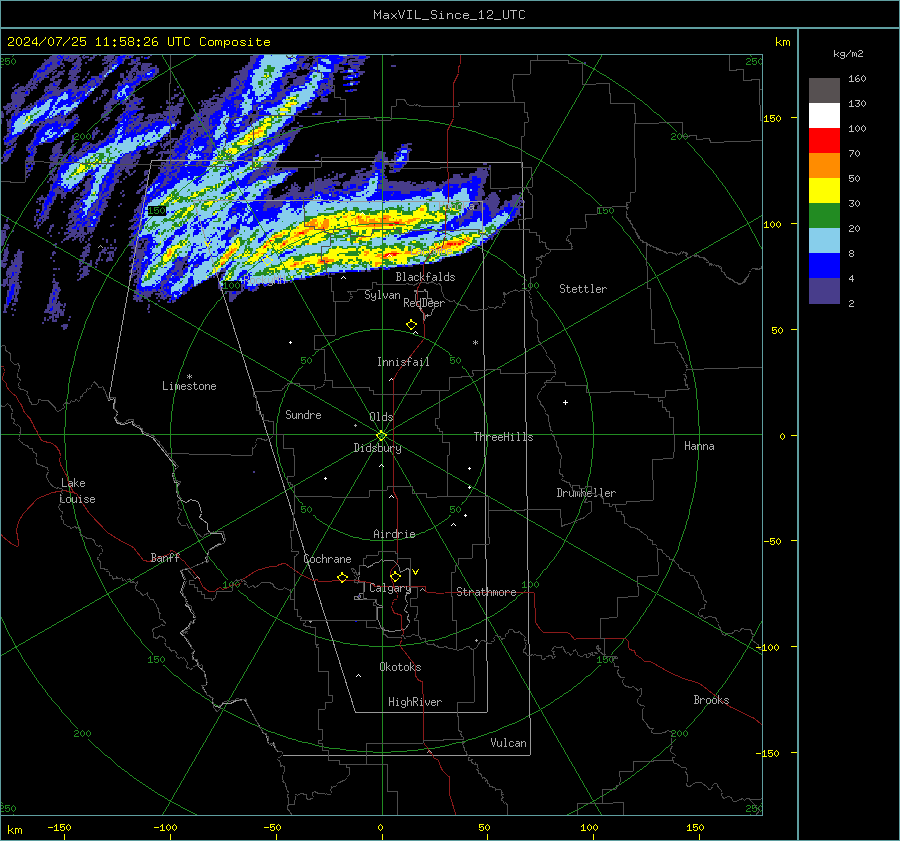Click the Airdrie city label

394,534
